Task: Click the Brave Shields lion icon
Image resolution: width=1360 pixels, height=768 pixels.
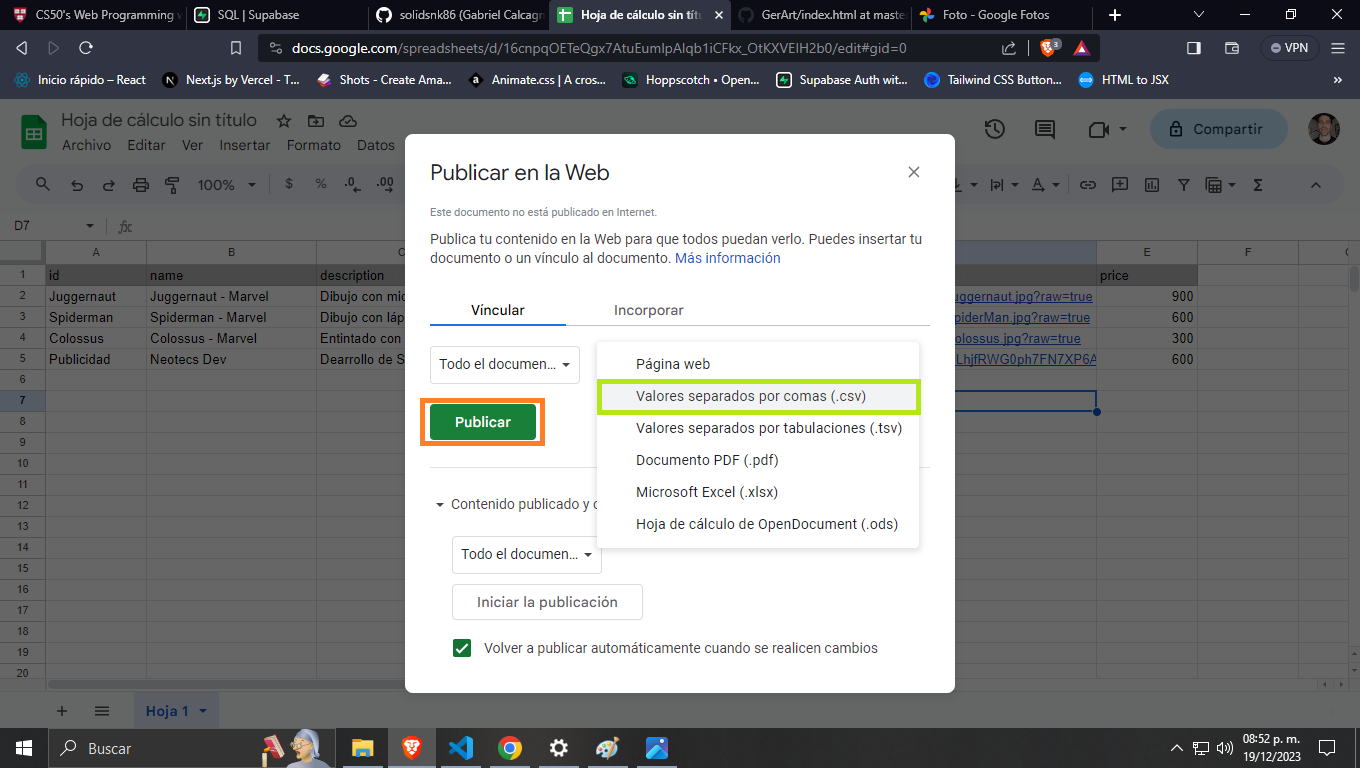Action: 1049,47
